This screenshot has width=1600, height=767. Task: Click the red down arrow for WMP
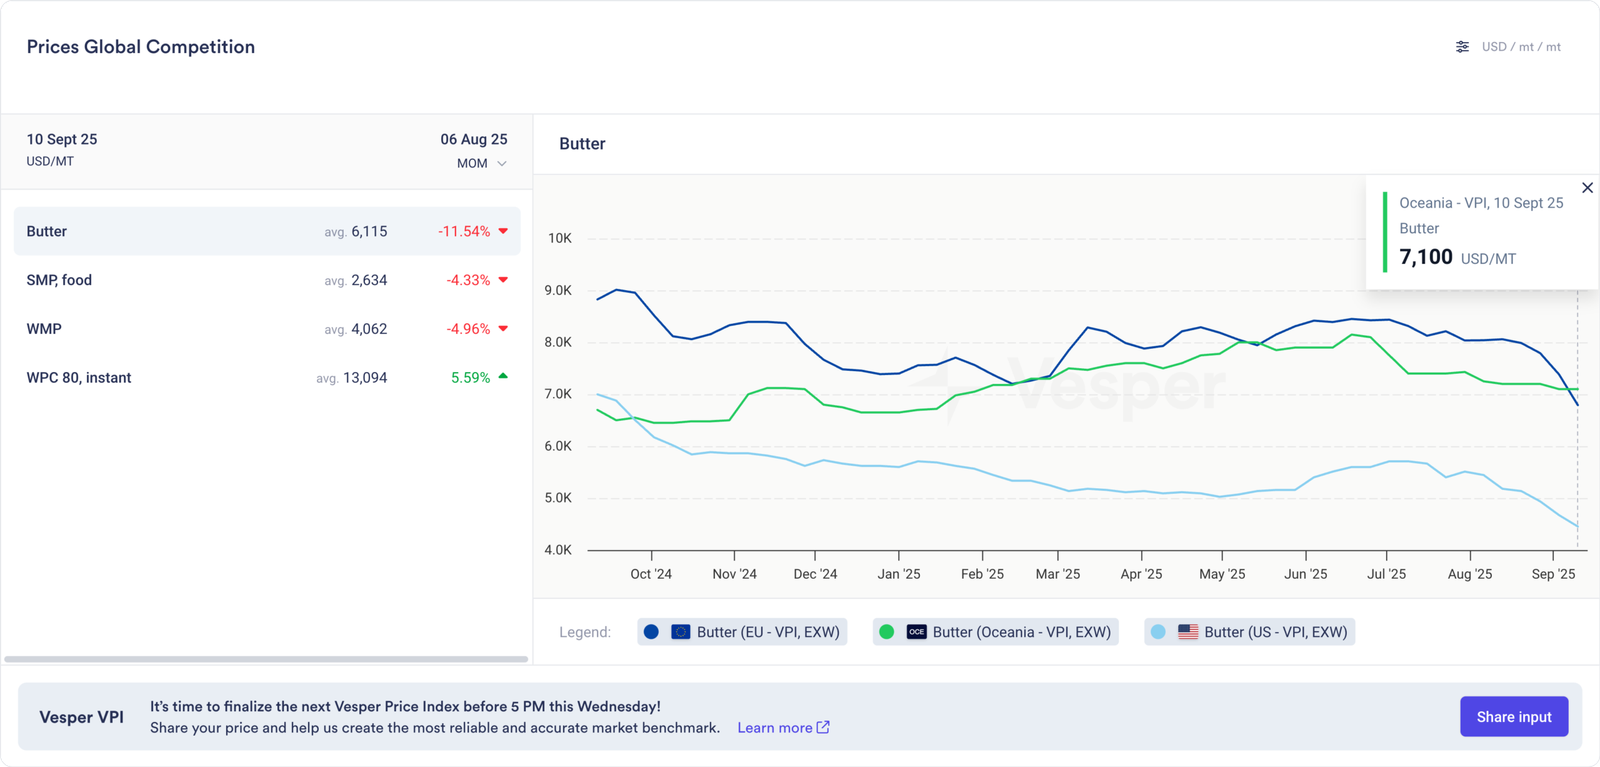click(x=503, y=329)
